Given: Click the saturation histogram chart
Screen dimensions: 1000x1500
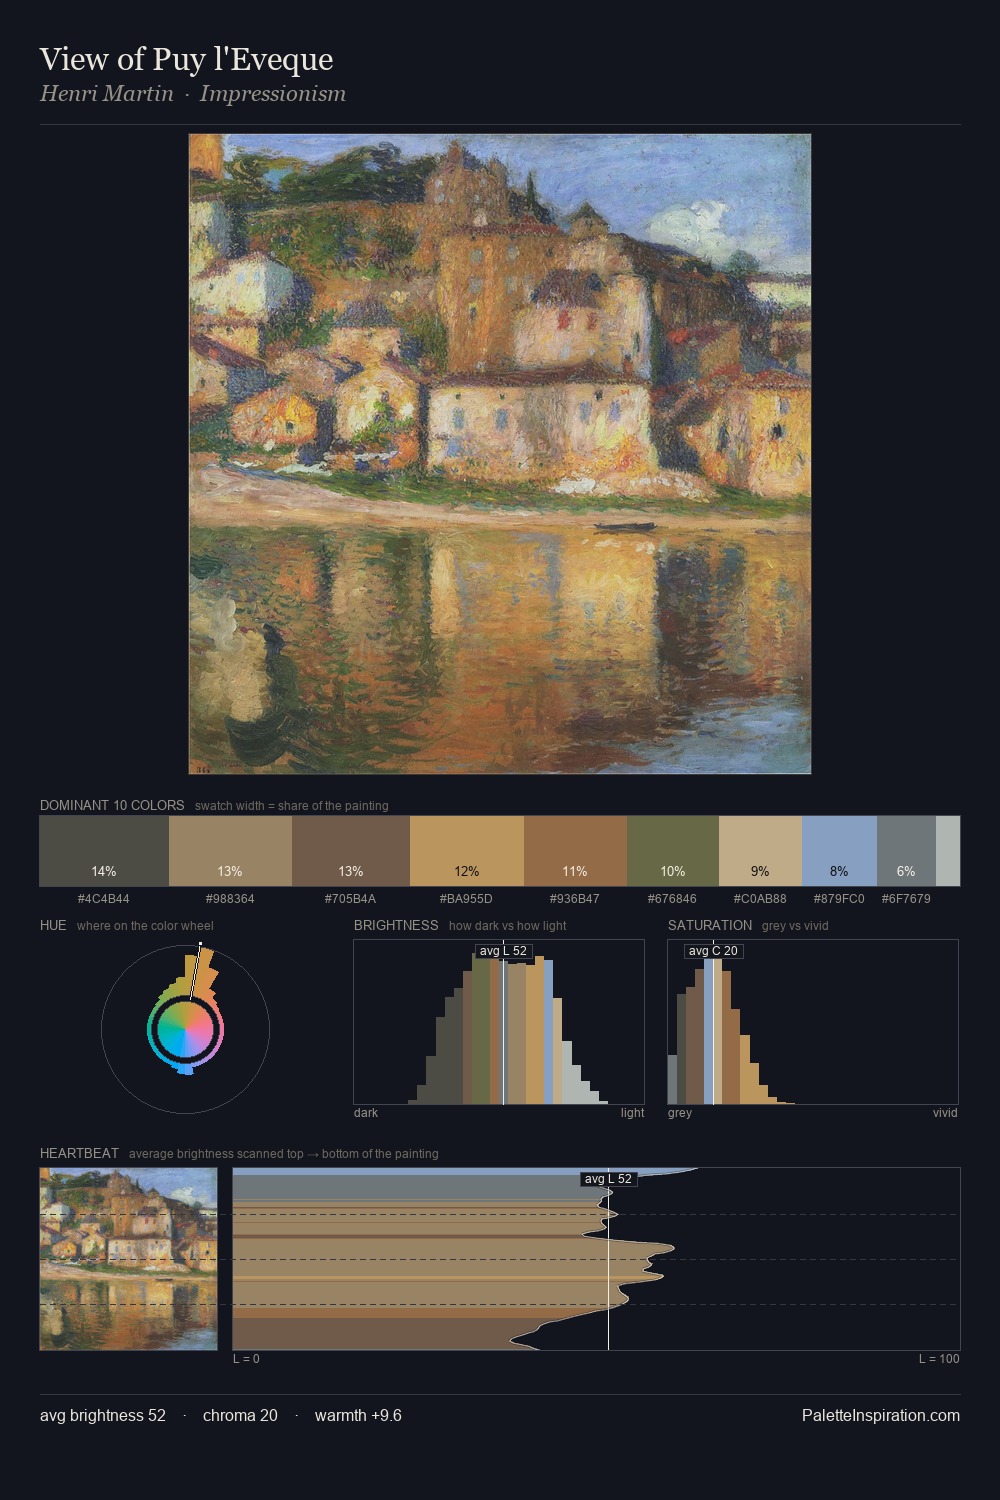Looking at the screenshot, I should [x=813, y=1022].
